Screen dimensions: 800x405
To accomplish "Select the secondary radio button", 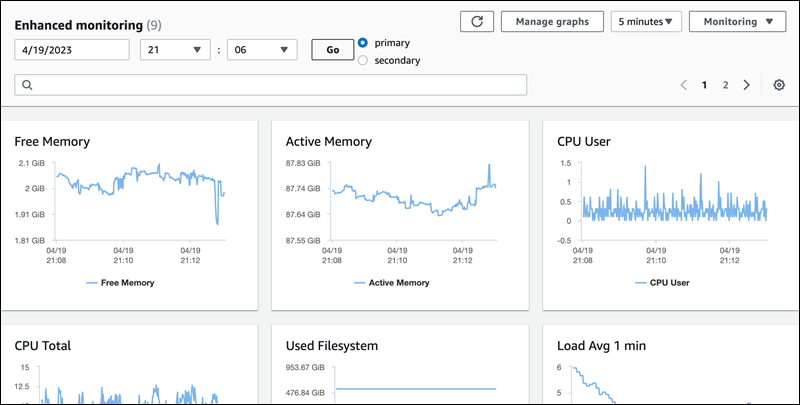I will pos(363,60).
